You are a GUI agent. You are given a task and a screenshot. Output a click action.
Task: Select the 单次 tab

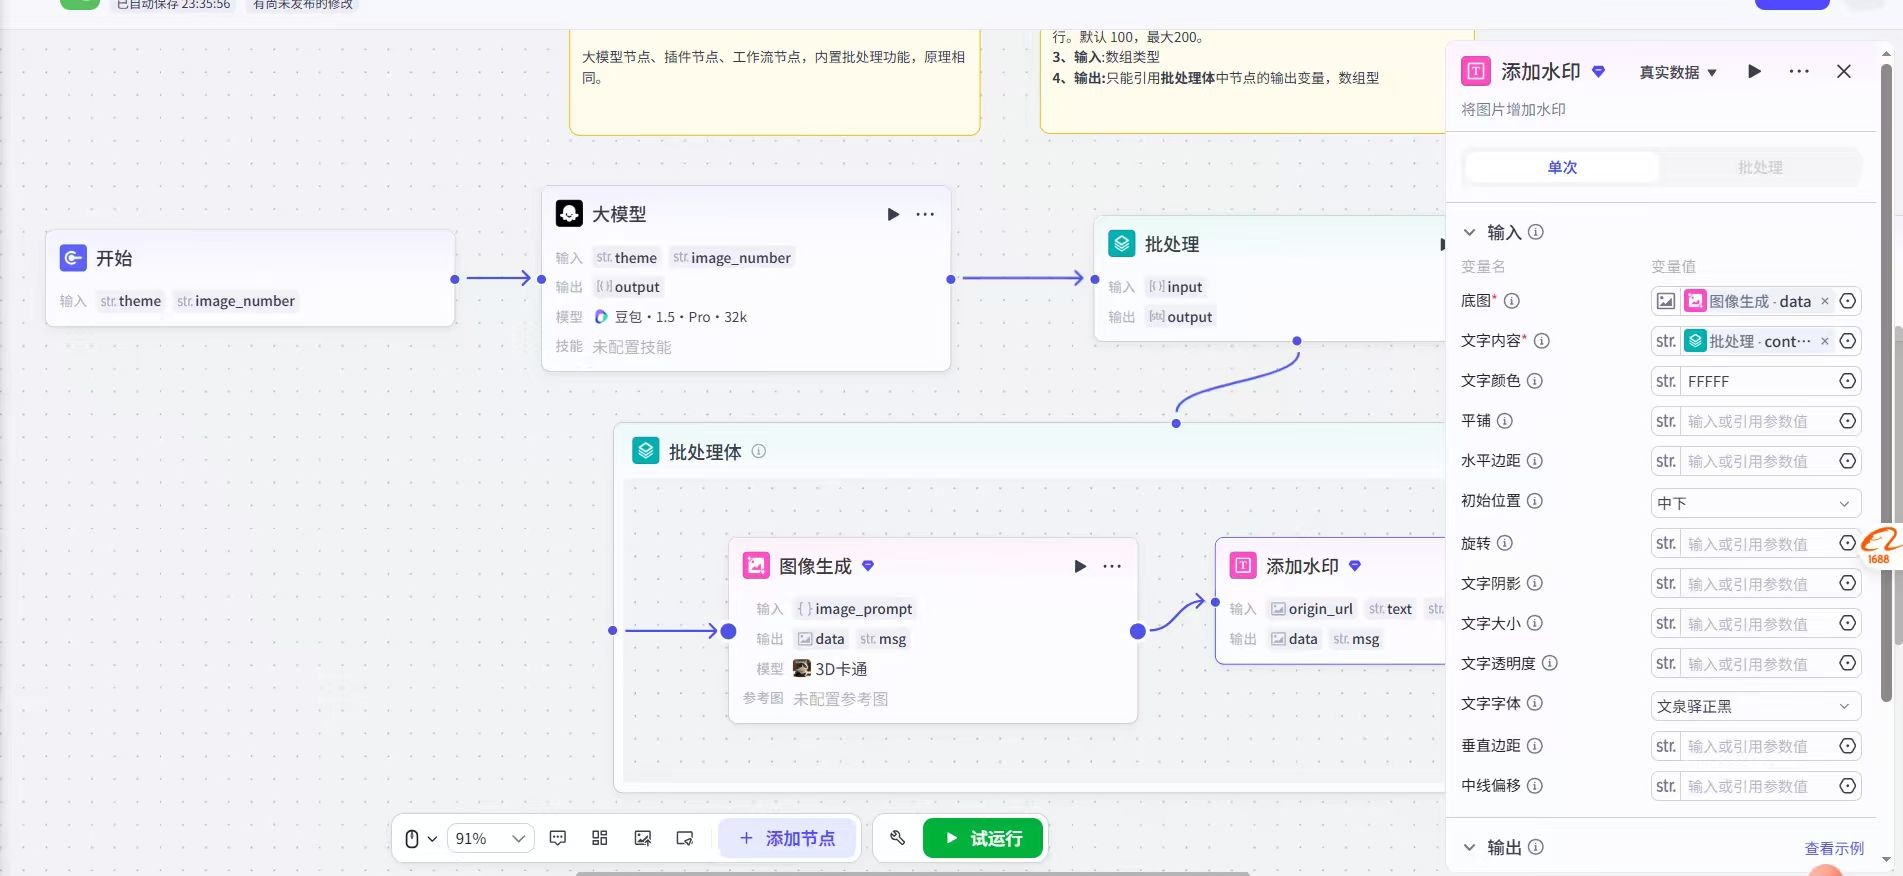1561,167
